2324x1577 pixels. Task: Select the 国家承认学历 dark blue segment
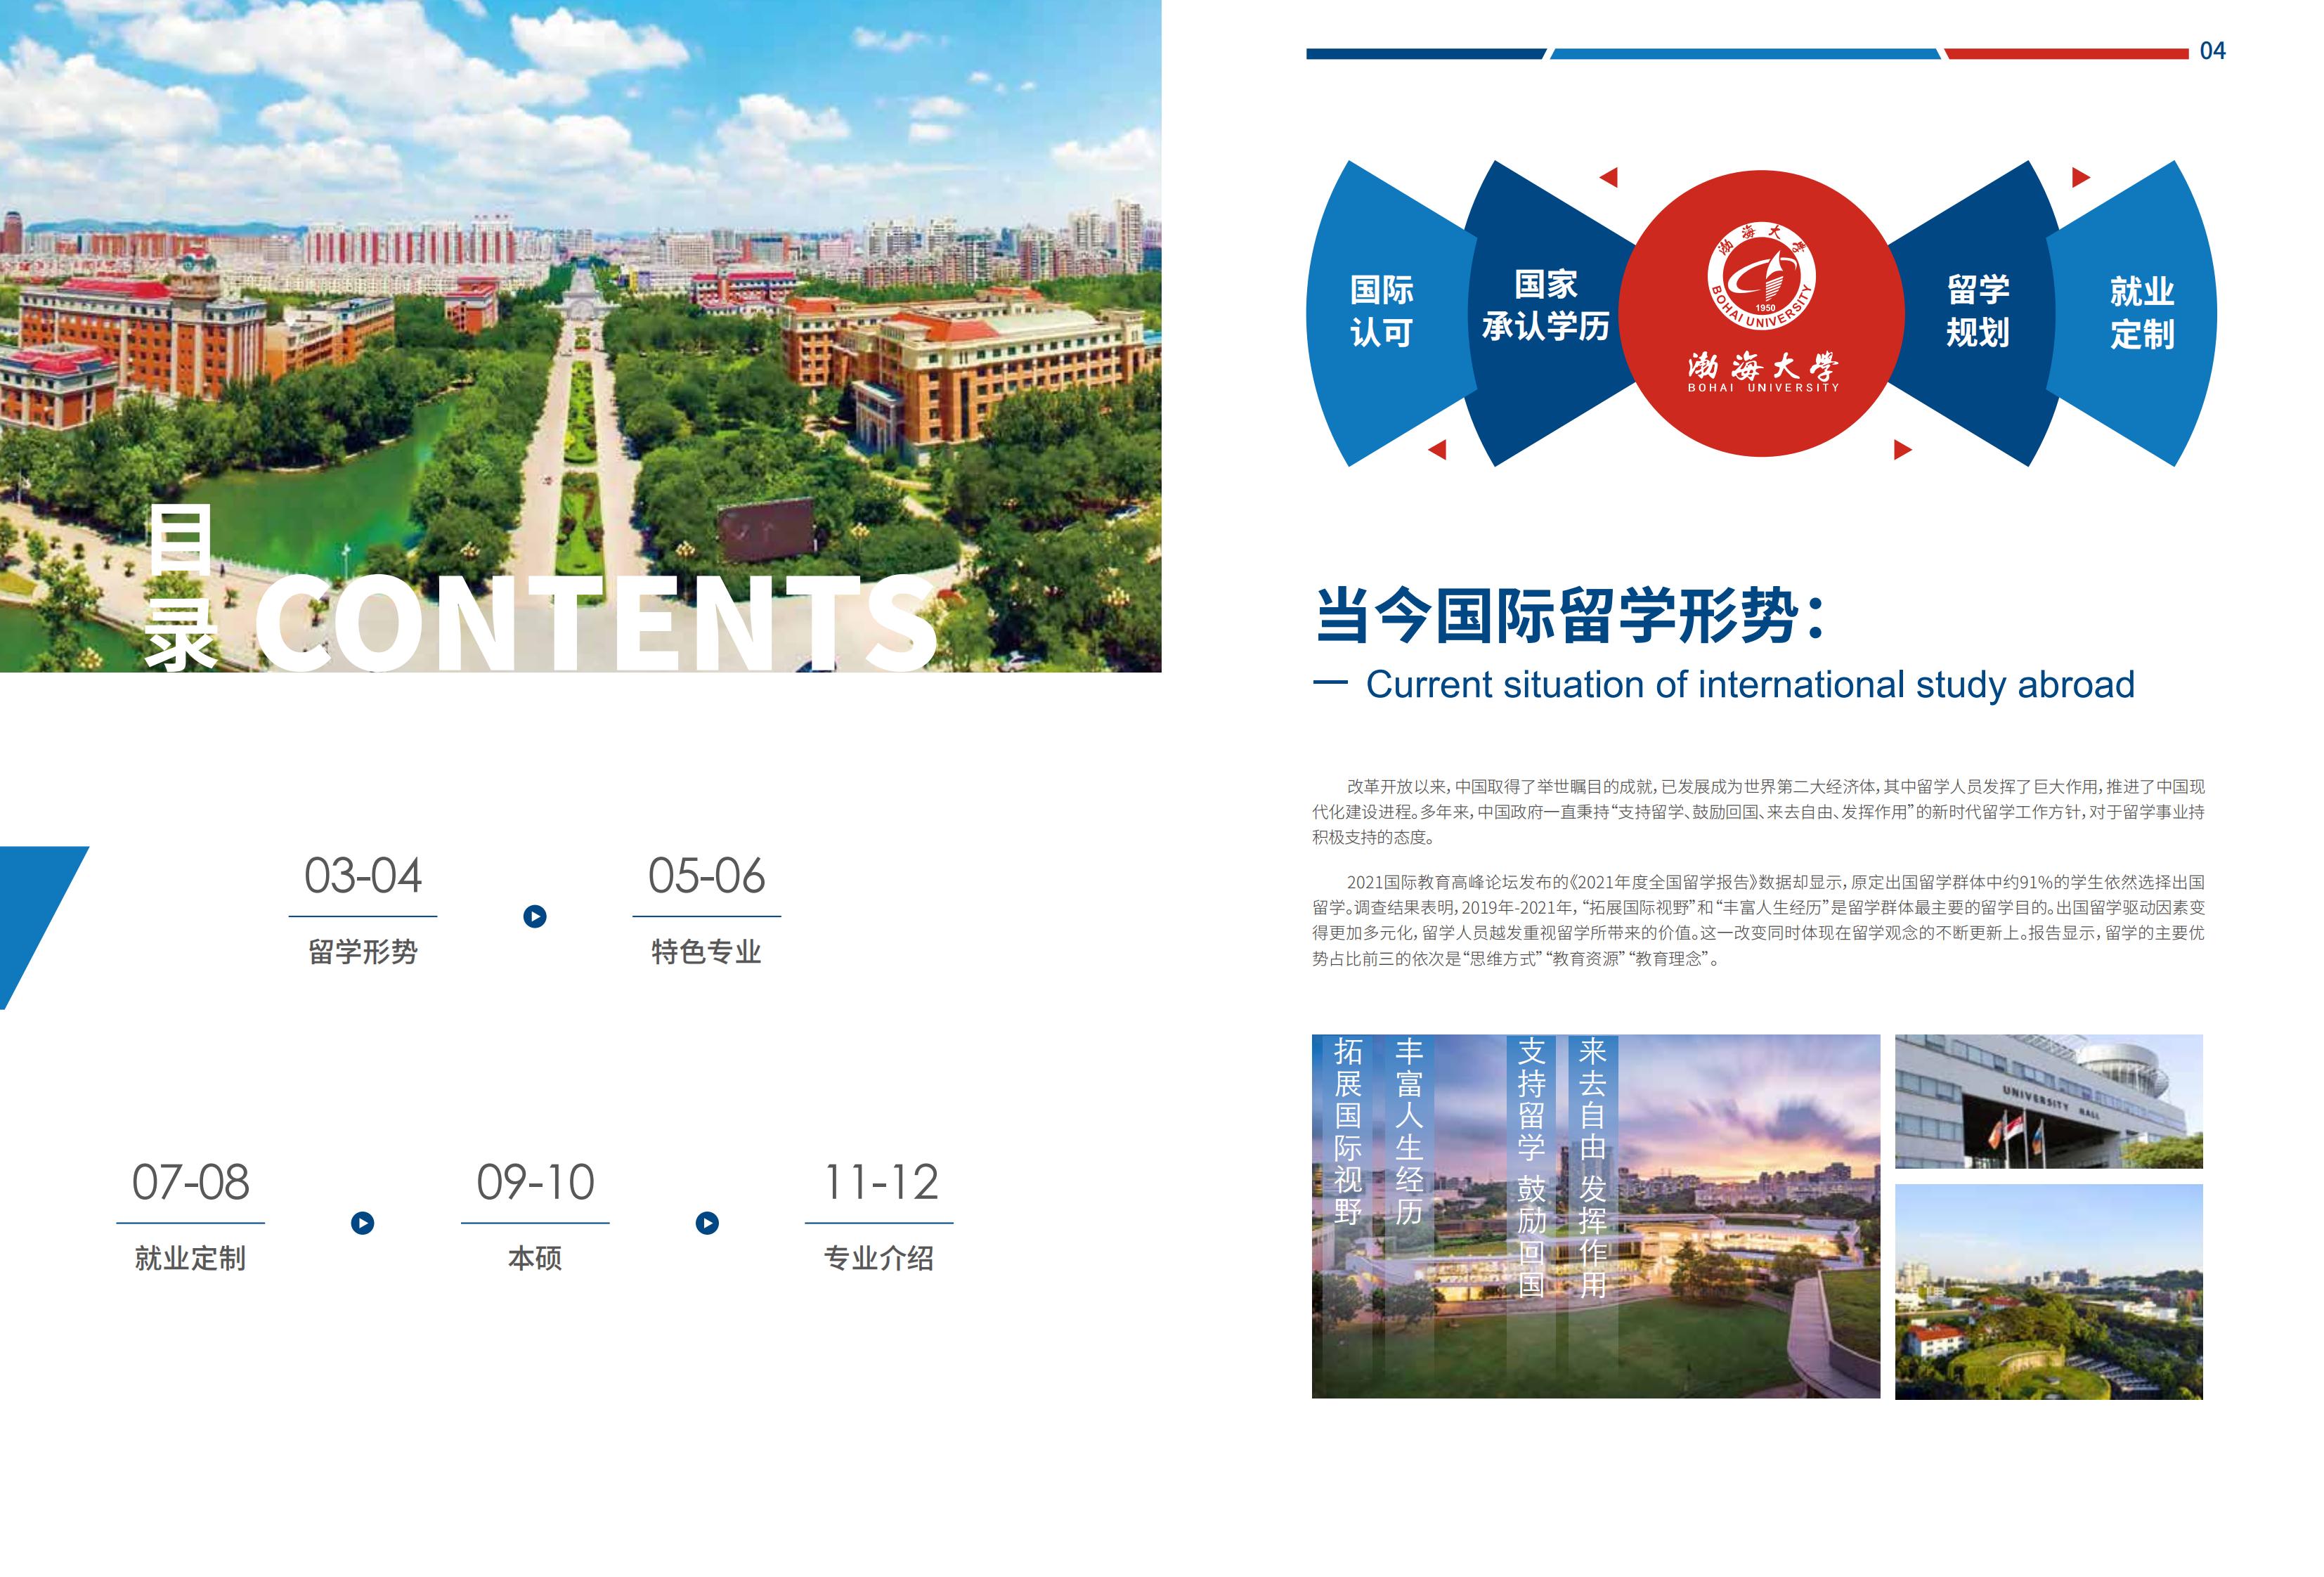(x=1545, y=305)
